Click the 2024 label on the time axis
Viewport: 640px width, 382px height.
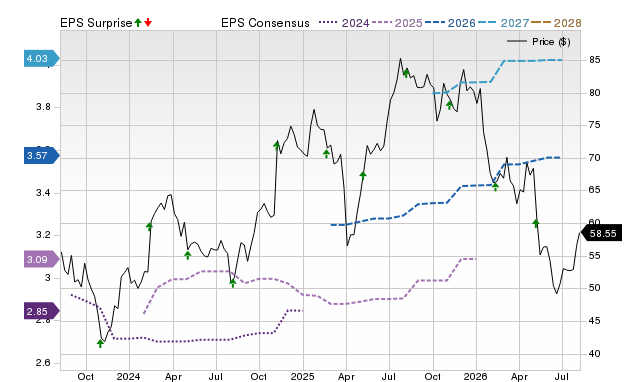click(x=129, y=376)
